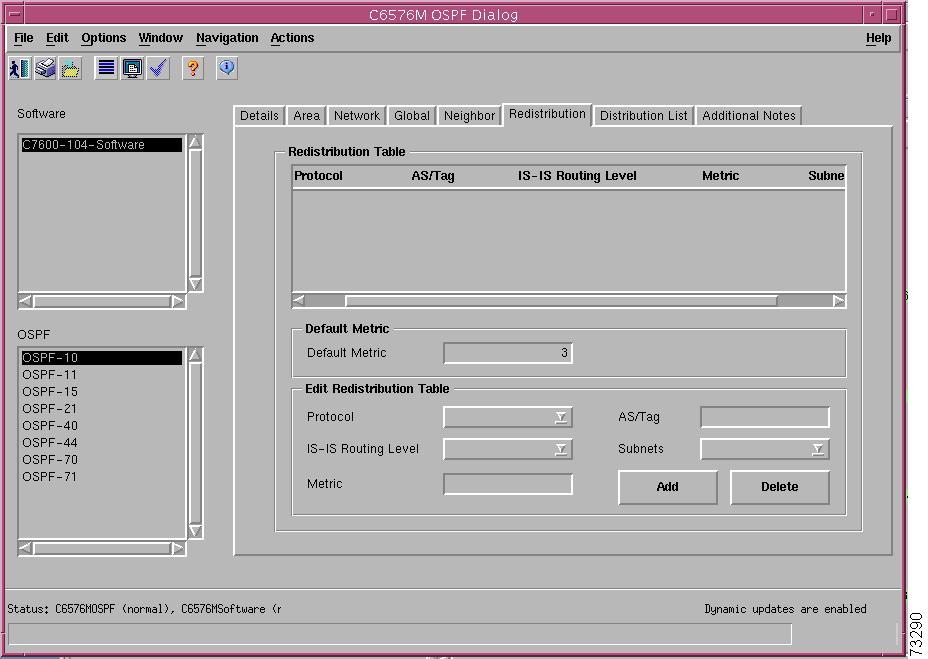Click the blue info bubble icon

coord(227,68)
